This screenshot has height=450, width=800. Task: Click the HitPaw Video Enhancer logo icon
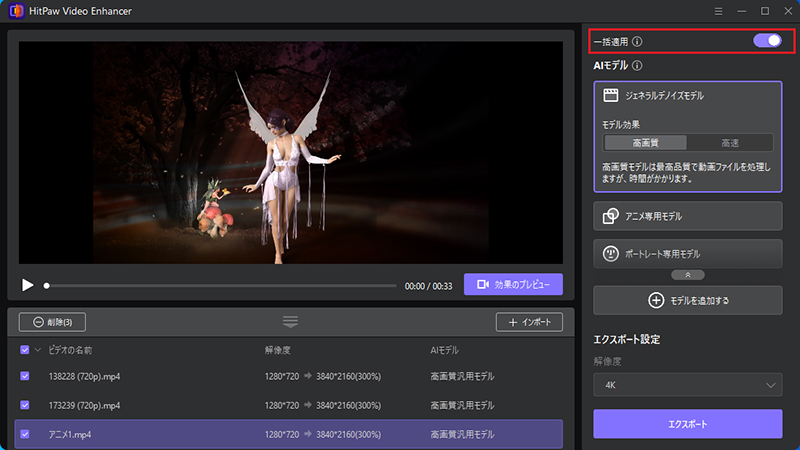15,11
